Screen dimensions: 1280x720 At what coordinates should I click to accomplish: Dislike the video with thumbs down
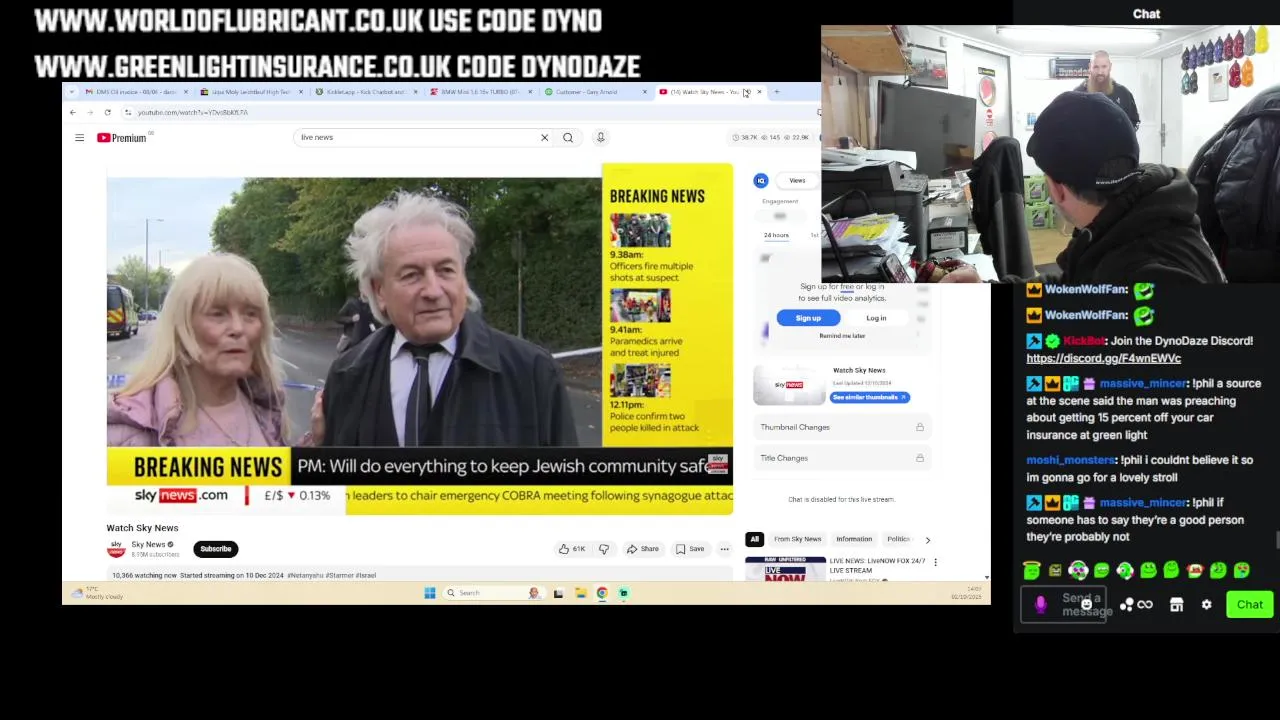click(x=603, y=549)
